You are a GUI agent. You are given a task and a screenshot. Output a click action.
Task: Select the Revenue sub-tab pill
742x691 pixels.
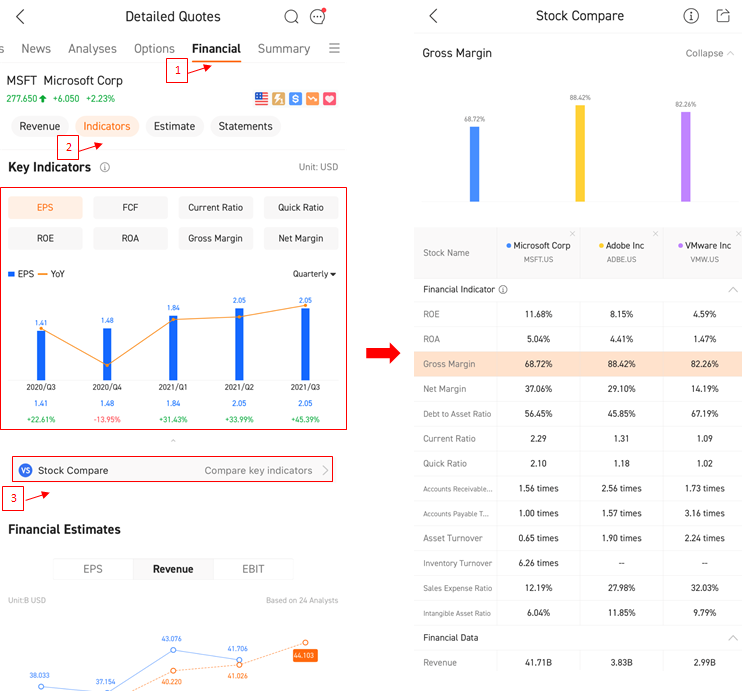40,126
